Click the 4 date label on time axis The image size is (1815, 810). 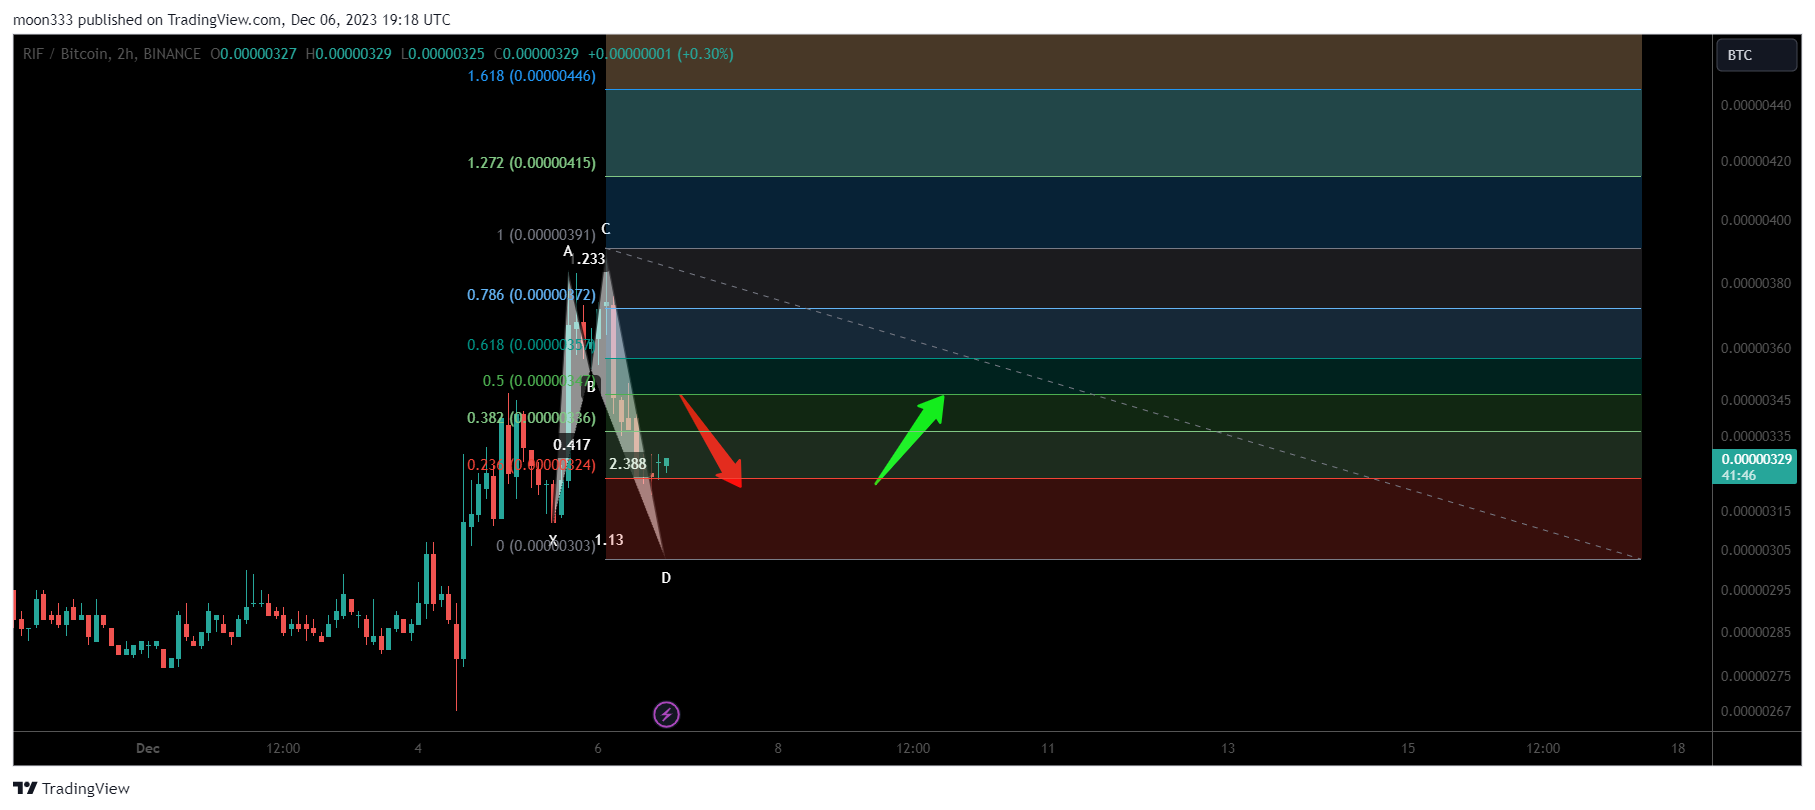(x=418, y=748)
